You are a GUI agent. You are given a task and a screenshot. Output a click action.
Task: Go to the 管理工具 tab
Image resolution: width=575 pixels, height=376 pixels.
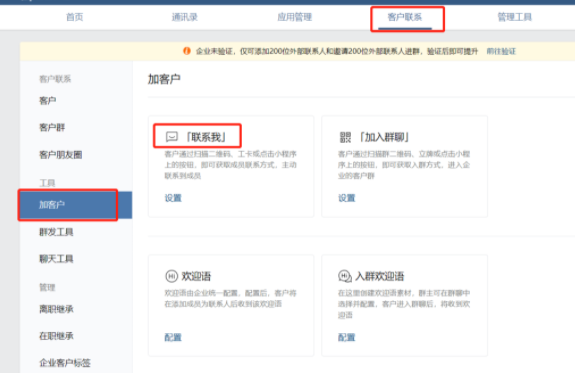pyautogui.click(x=514, y=17)
